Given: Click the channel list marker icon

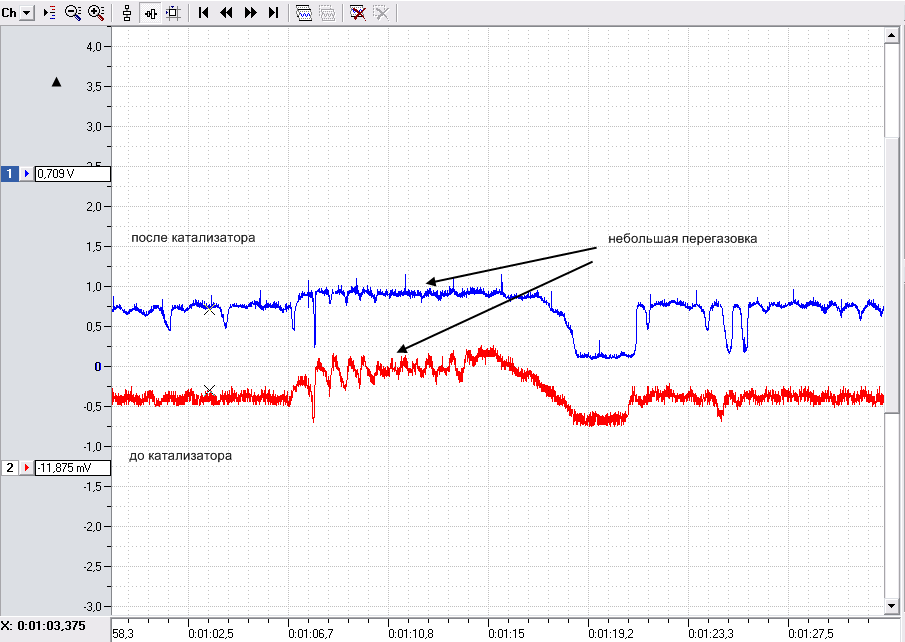Looking at the screenshot, I should click(50, 13).
